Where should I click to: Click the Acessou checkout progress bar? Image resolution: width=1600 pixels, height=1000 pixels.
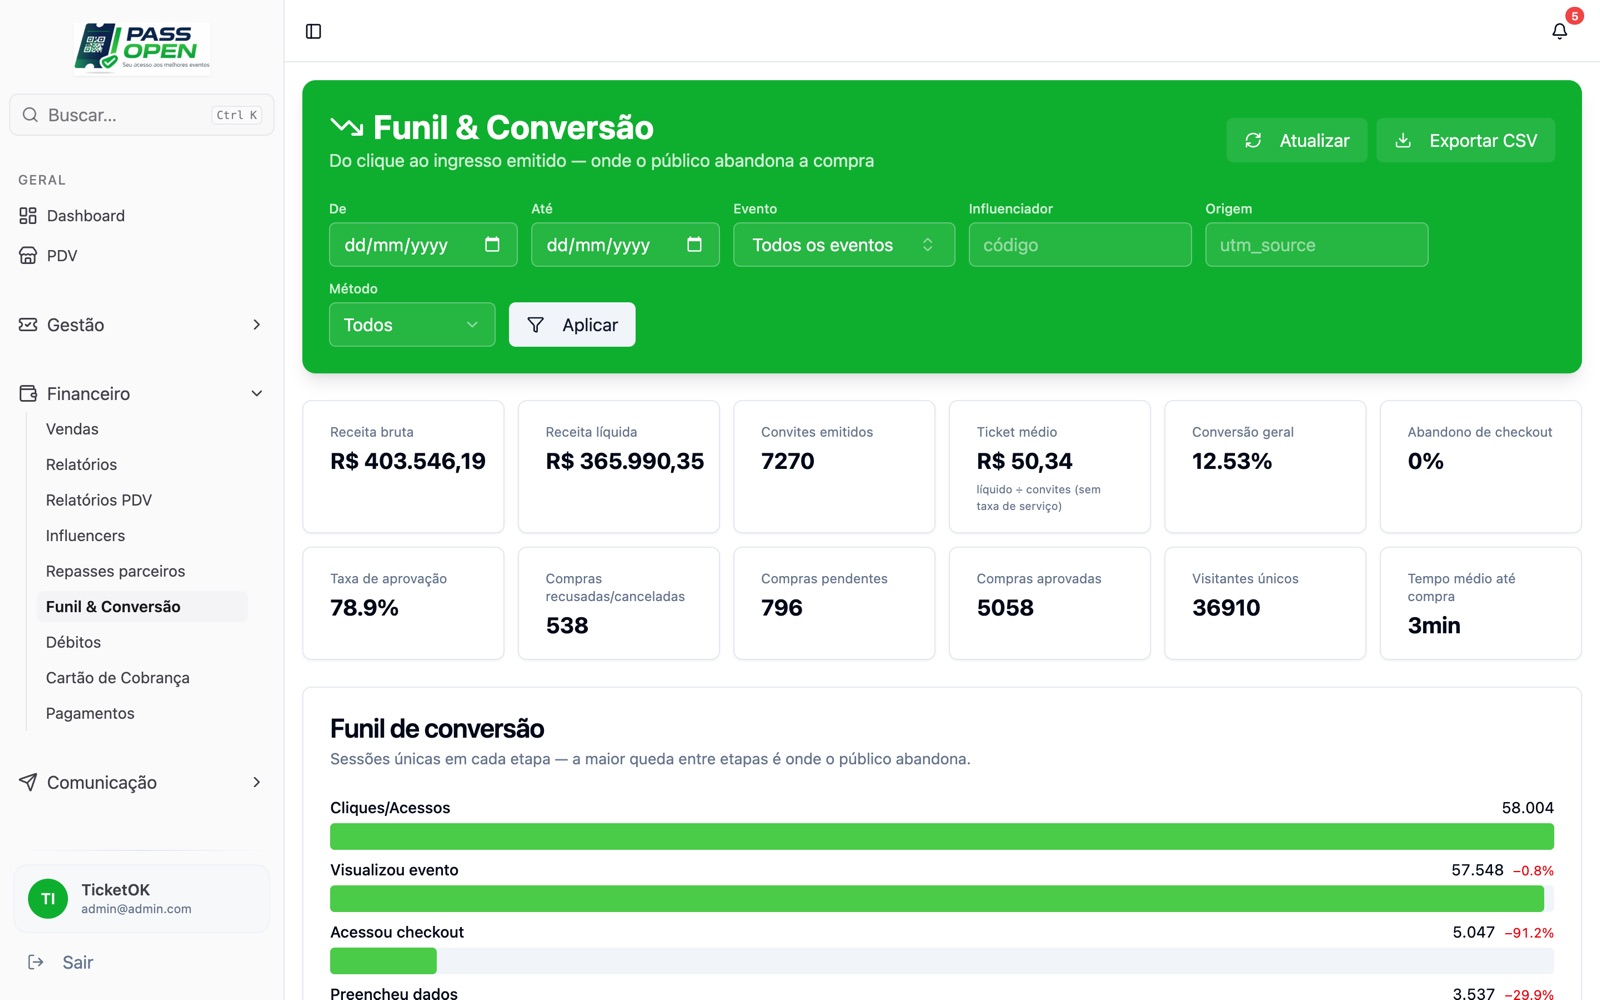point(942,961)
